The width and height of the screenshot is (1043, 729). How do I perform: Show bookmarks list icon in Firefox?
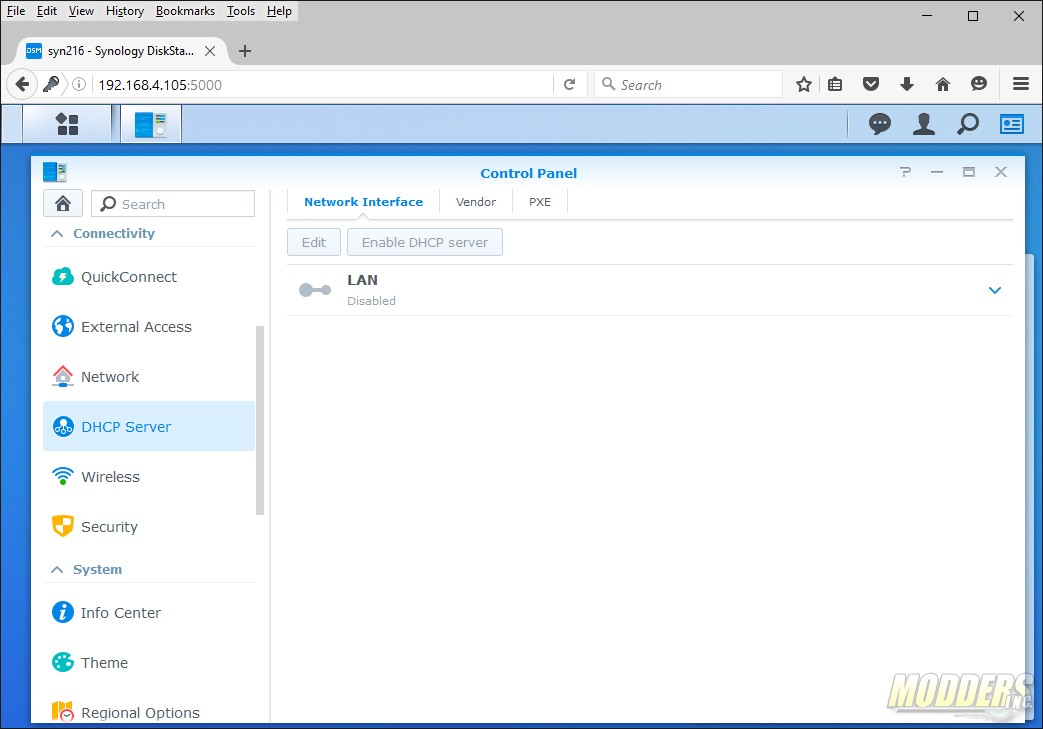[835, 84]
